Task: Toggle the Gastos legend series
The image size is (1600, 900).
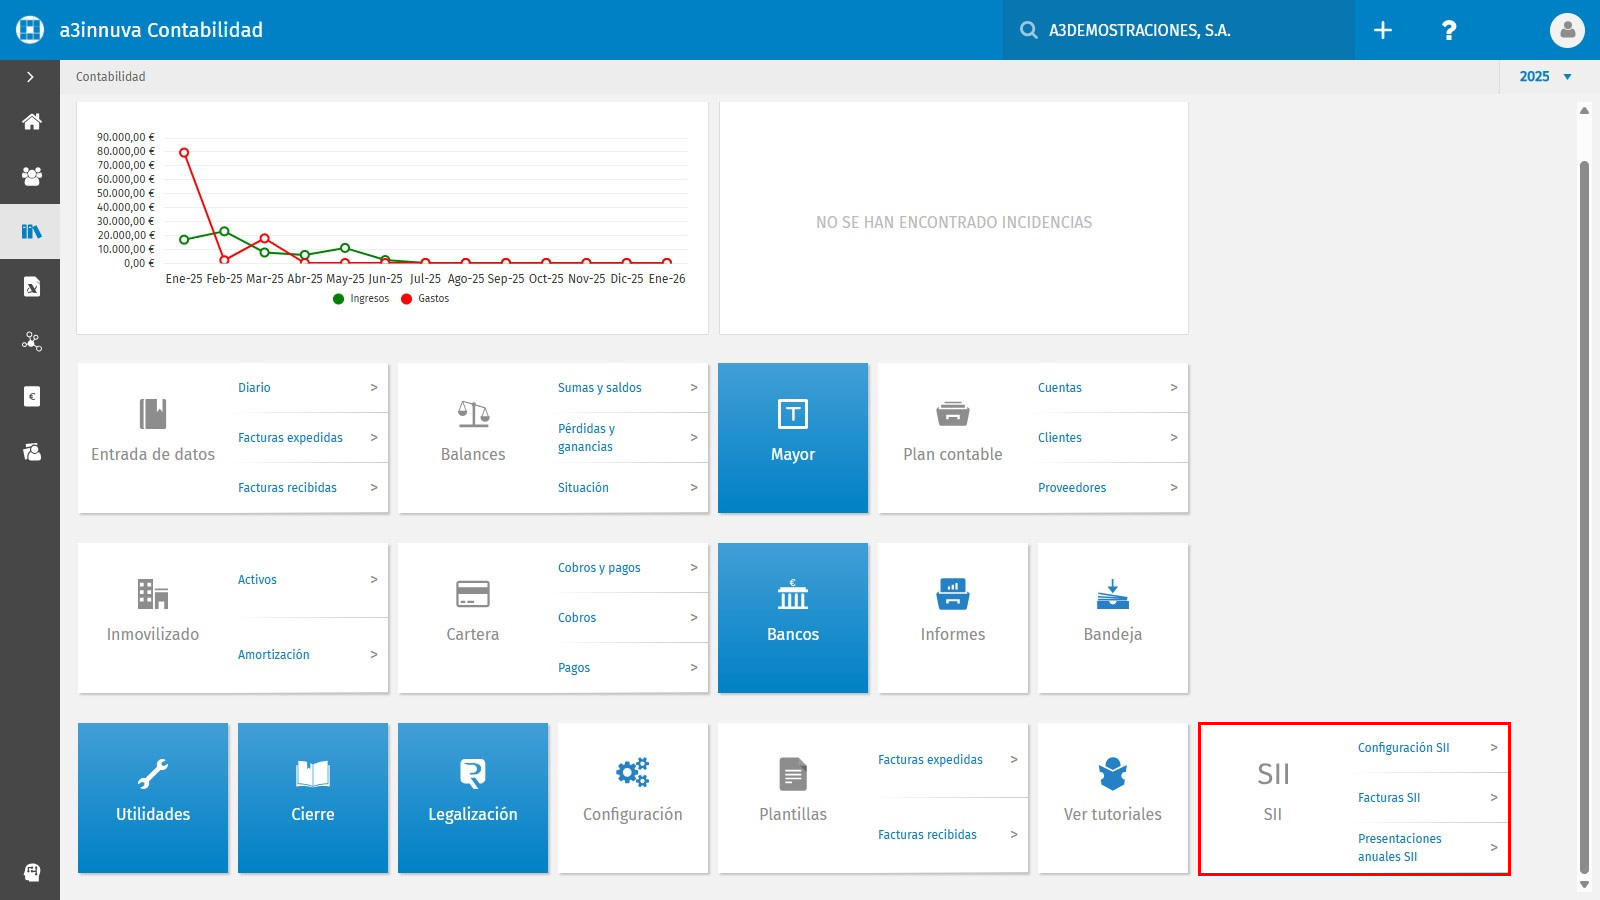Action: pyautogui.click(x=425, y=298)
